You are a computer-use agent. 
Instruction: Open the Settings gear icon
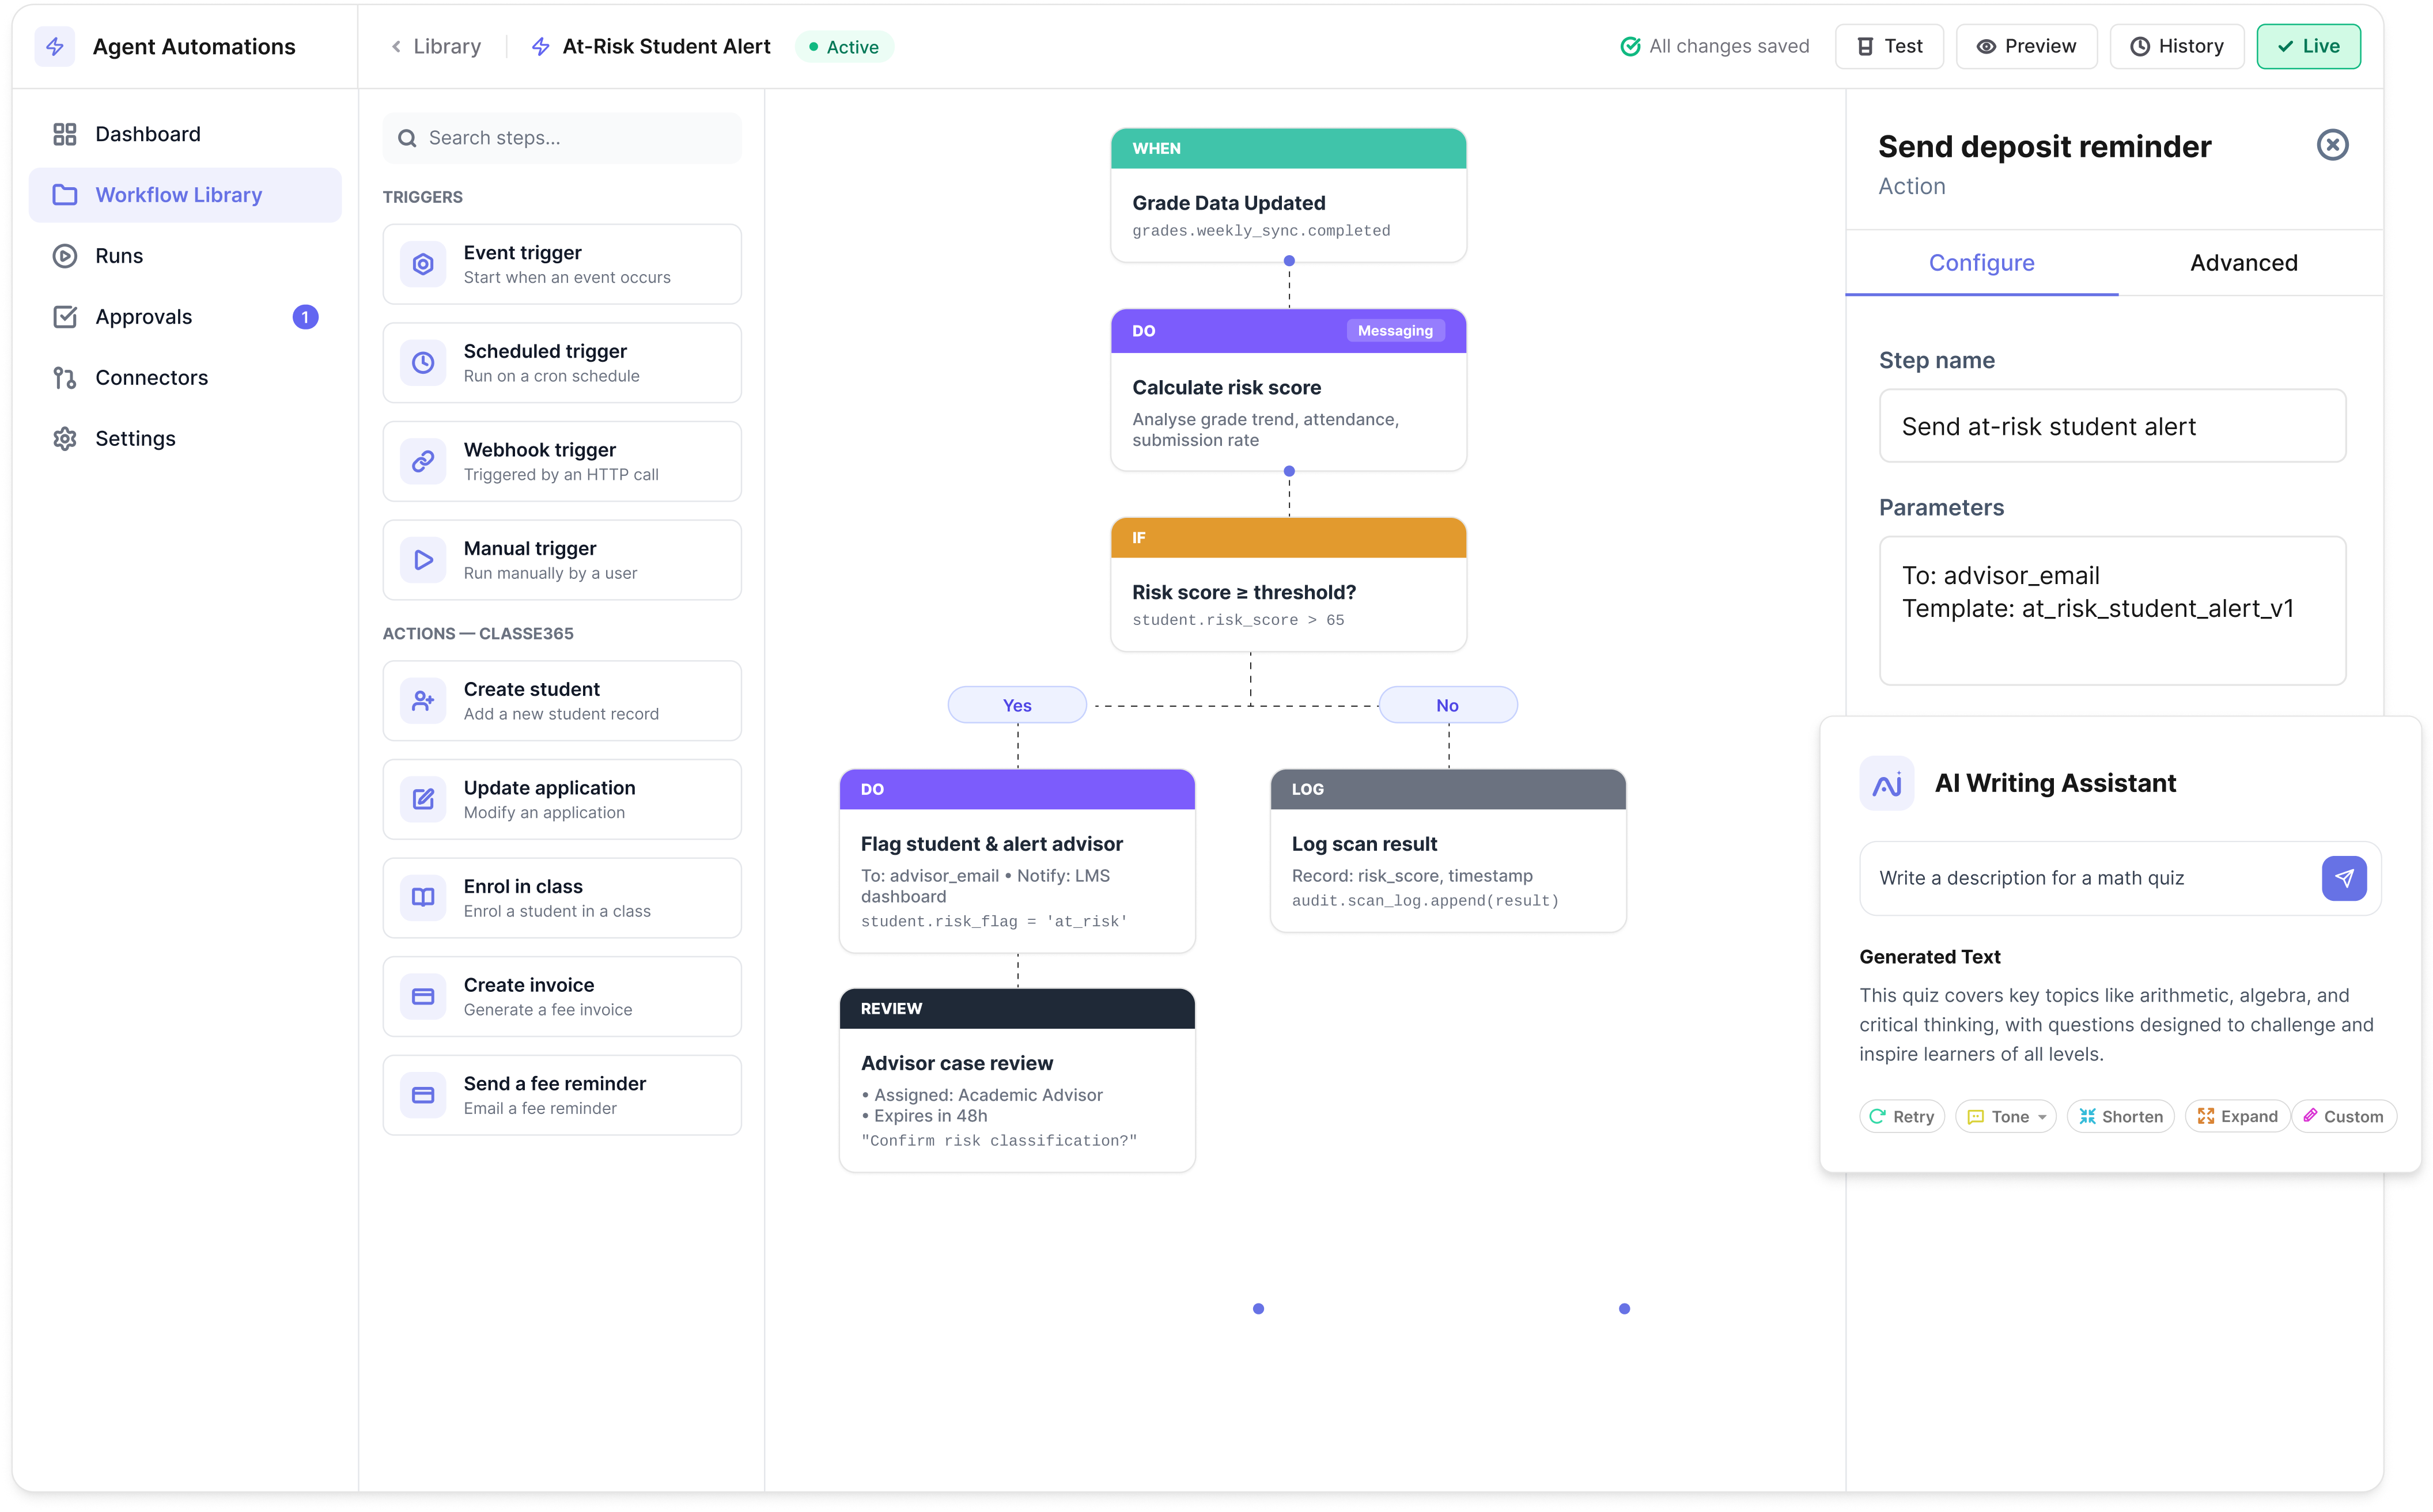pos(65,439)
